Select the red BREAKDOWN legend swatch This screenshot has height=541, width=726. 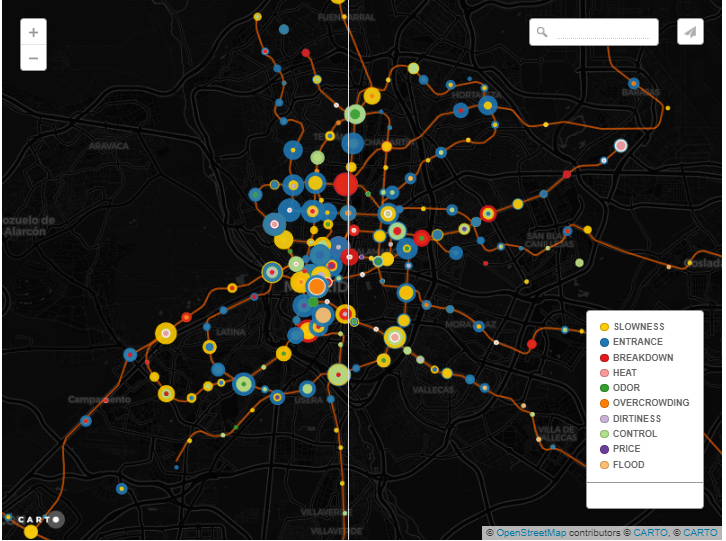click(604, 358)
